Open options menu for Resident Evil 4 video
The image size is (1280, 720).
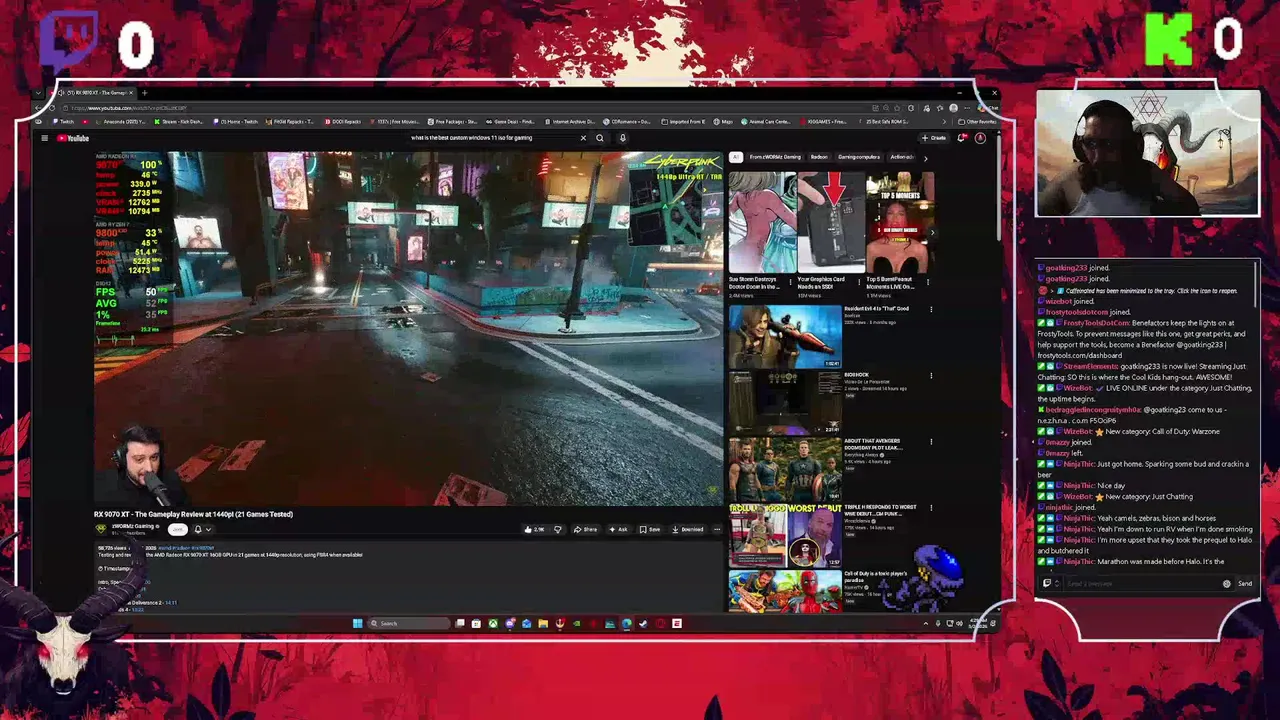coord(931,310)
